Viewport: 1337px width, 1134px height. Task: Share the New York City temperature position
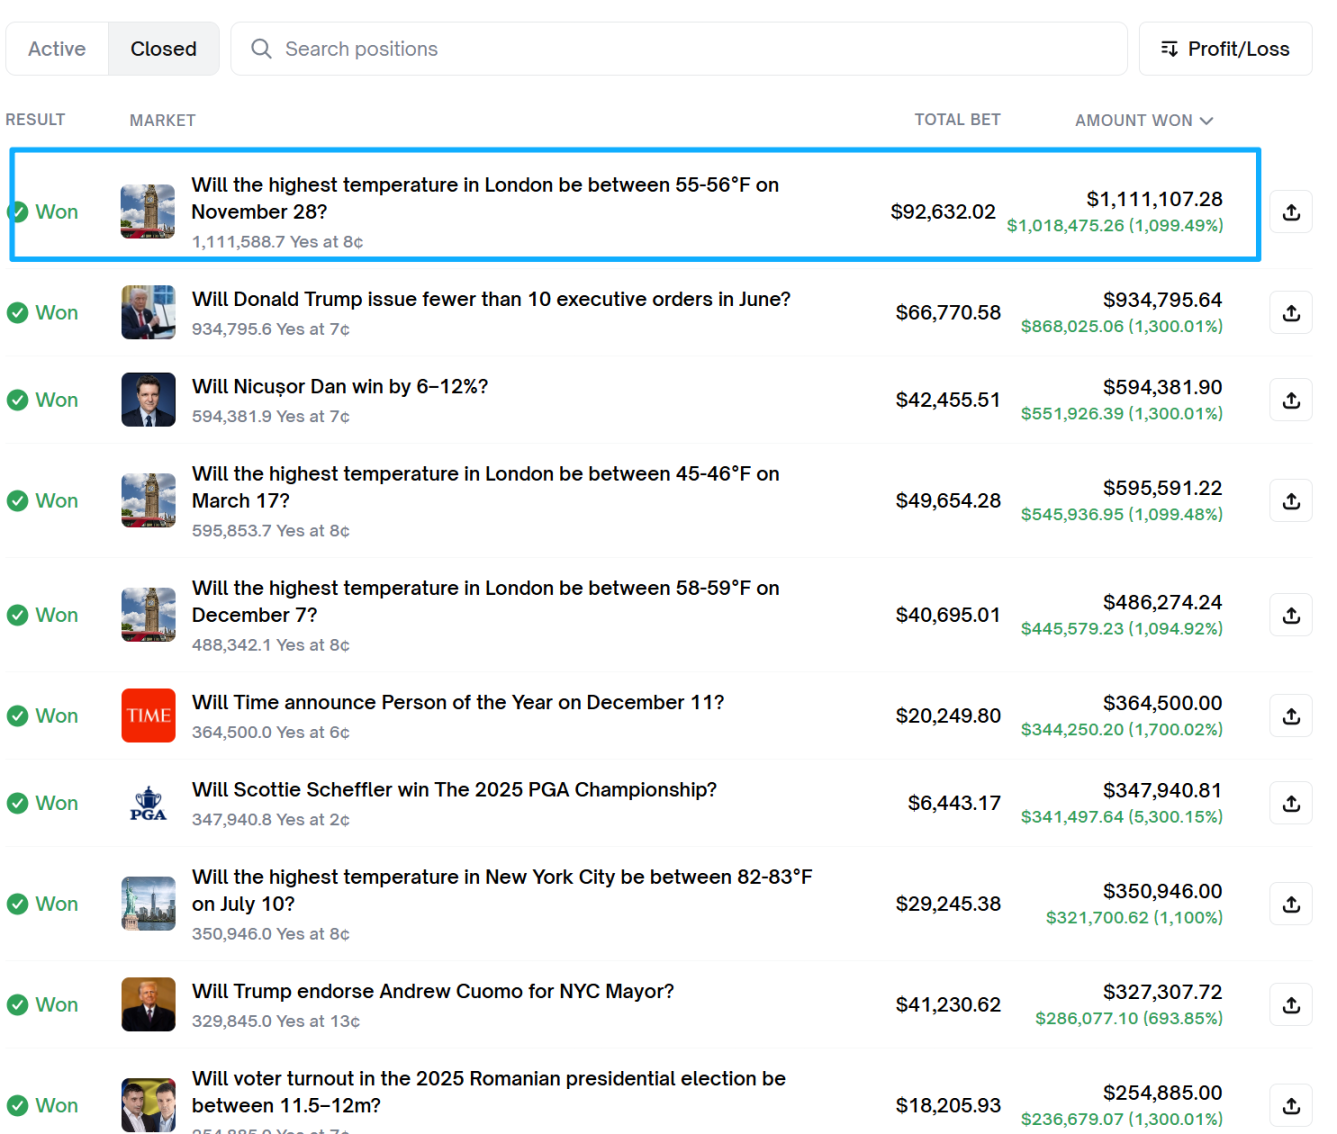pos(1291,904)
